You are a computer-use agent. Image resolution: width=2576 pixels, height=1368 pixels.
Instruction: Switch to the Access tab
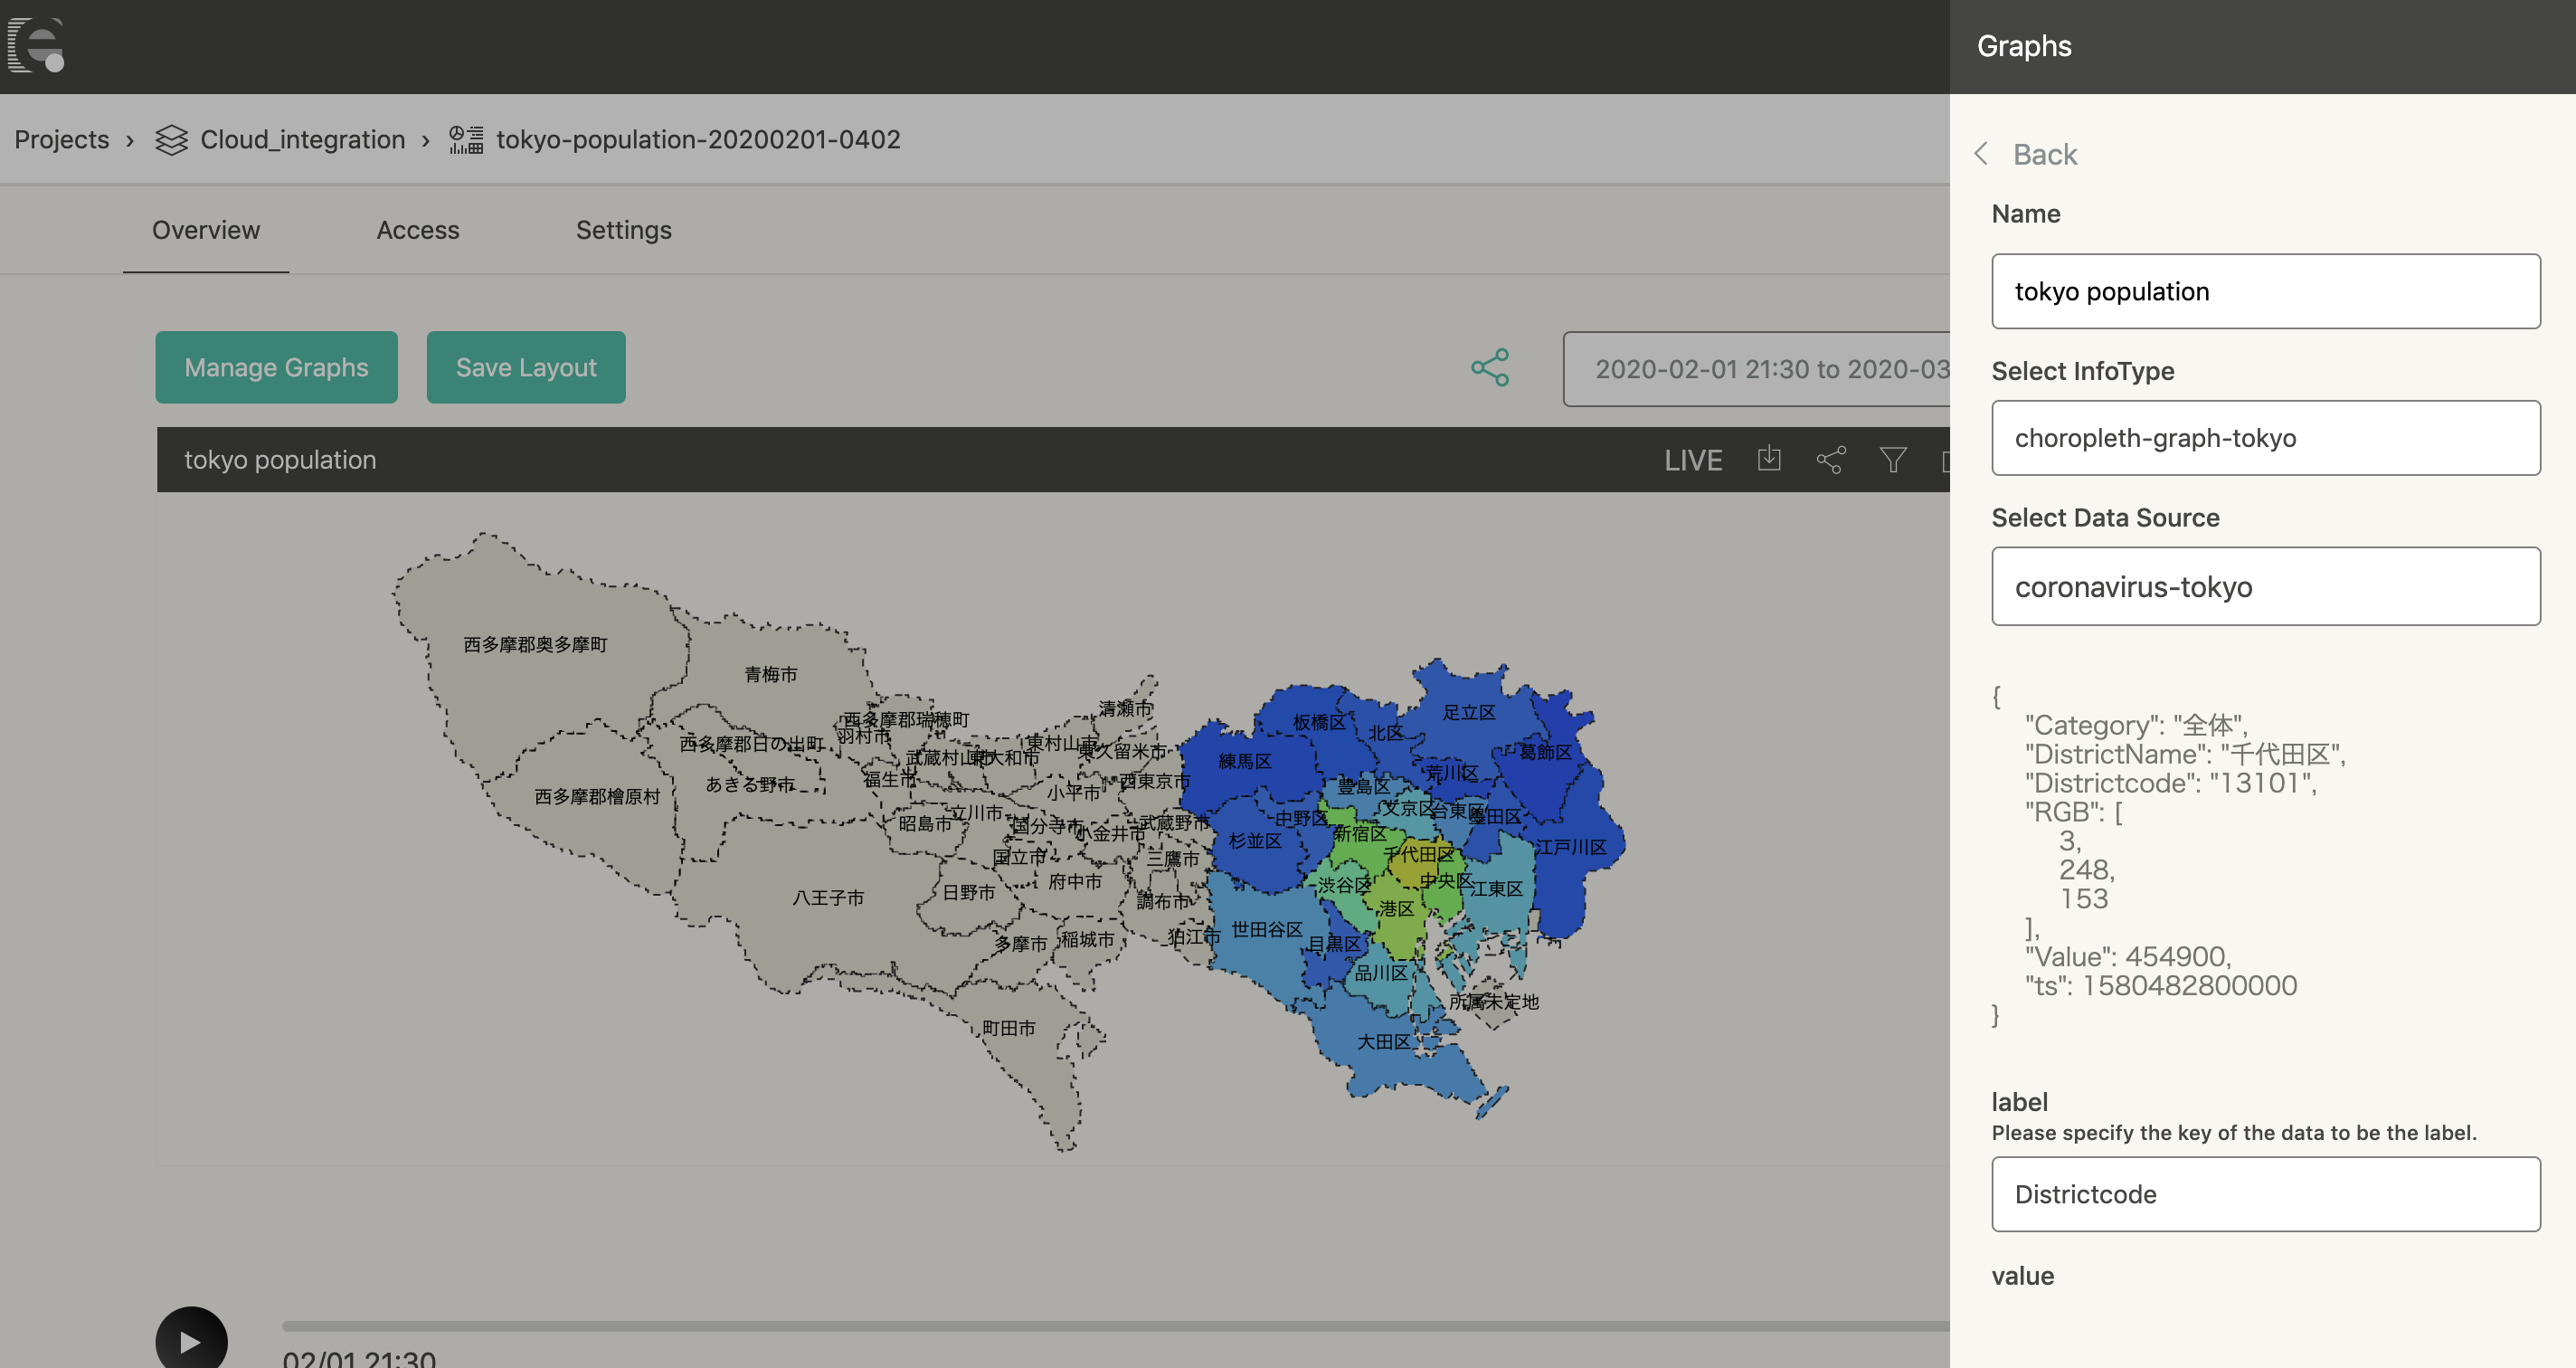click(417, 230)
